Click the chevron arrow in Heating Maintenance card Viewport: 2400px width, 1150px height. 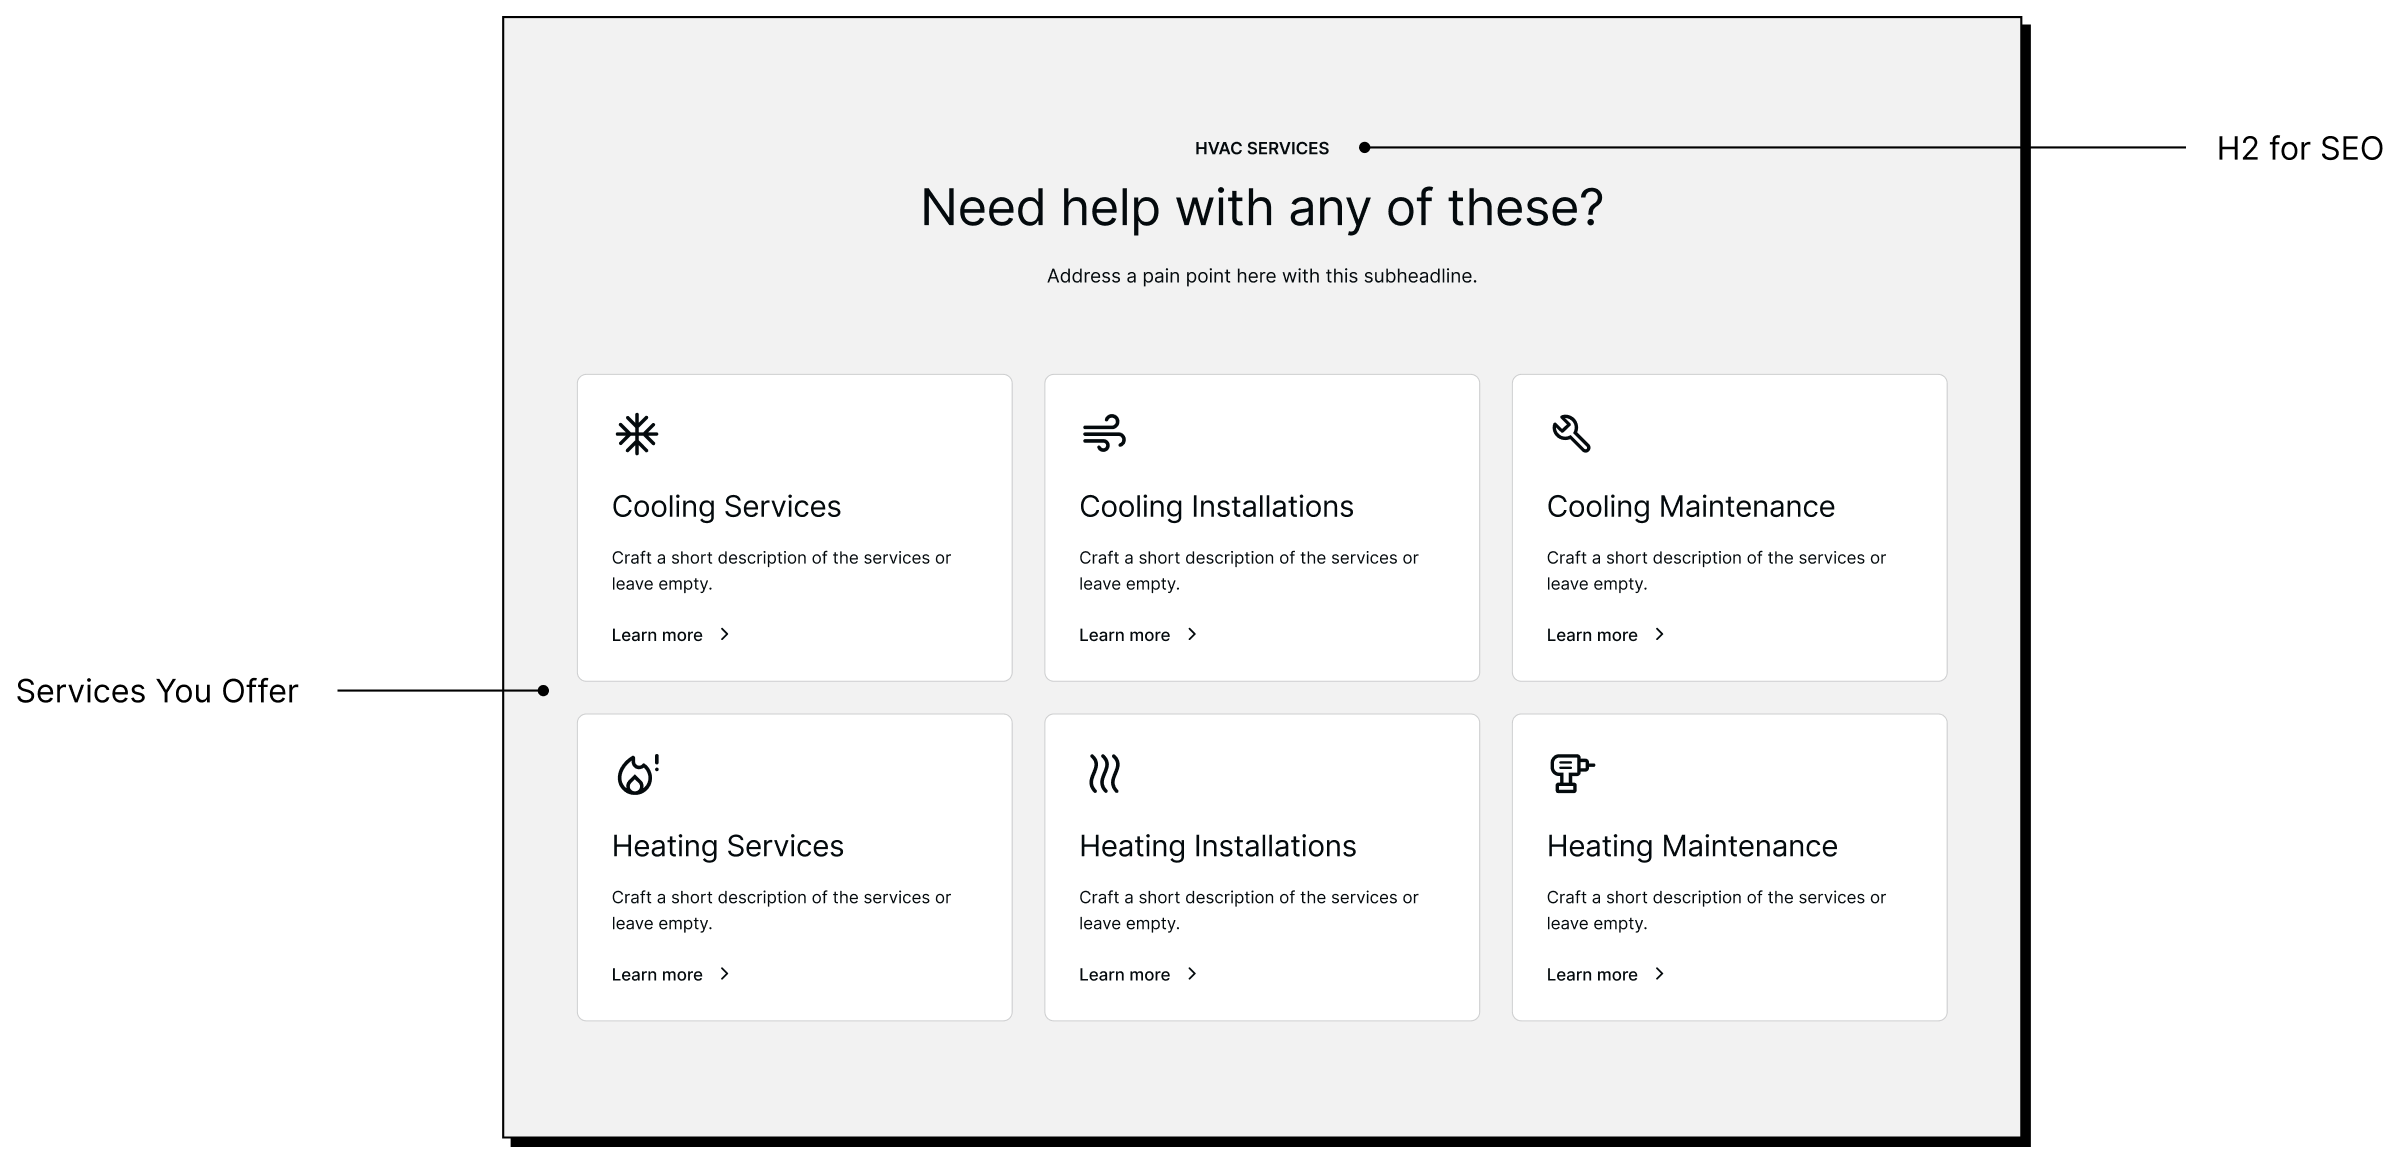click(x=1660, y=974)
